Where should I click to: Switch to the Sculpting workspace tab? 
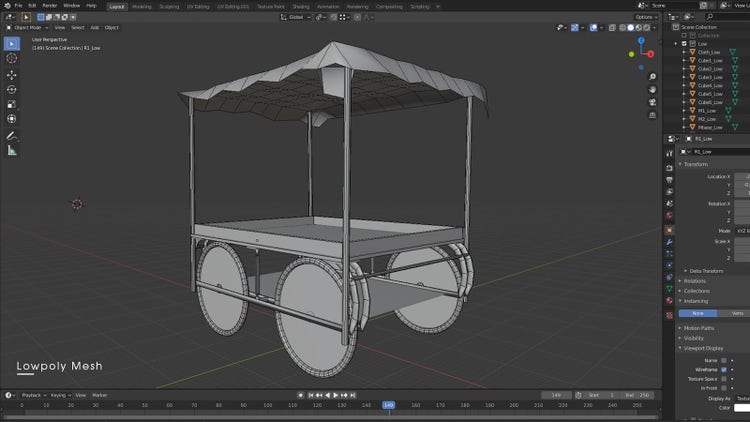pos(169,5)
